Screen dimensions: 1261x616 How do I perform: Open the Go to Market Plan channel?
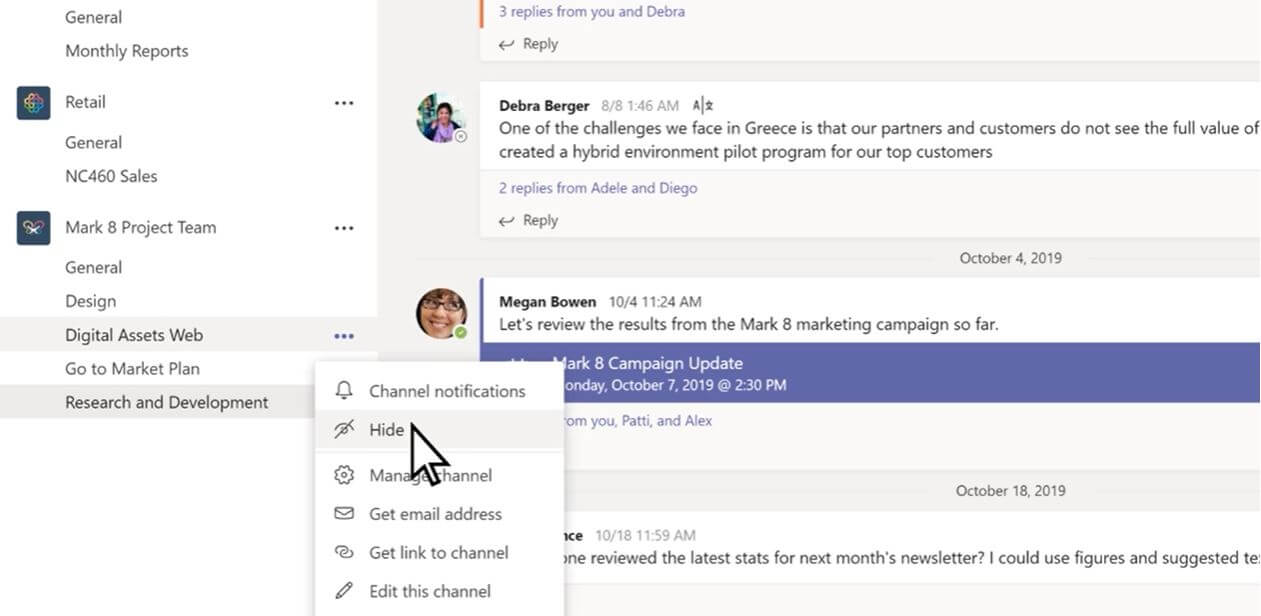(x=132, y=369)
